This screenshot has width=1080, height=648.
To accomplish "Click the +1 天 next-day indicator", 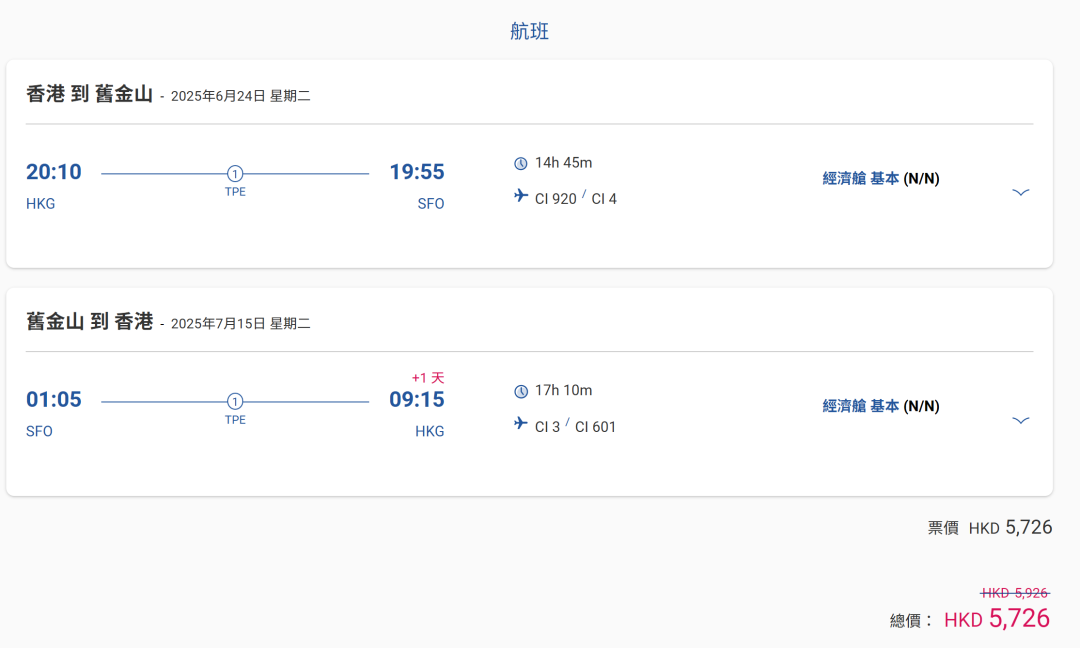I will pyautogui.click(x=427, y=378).
